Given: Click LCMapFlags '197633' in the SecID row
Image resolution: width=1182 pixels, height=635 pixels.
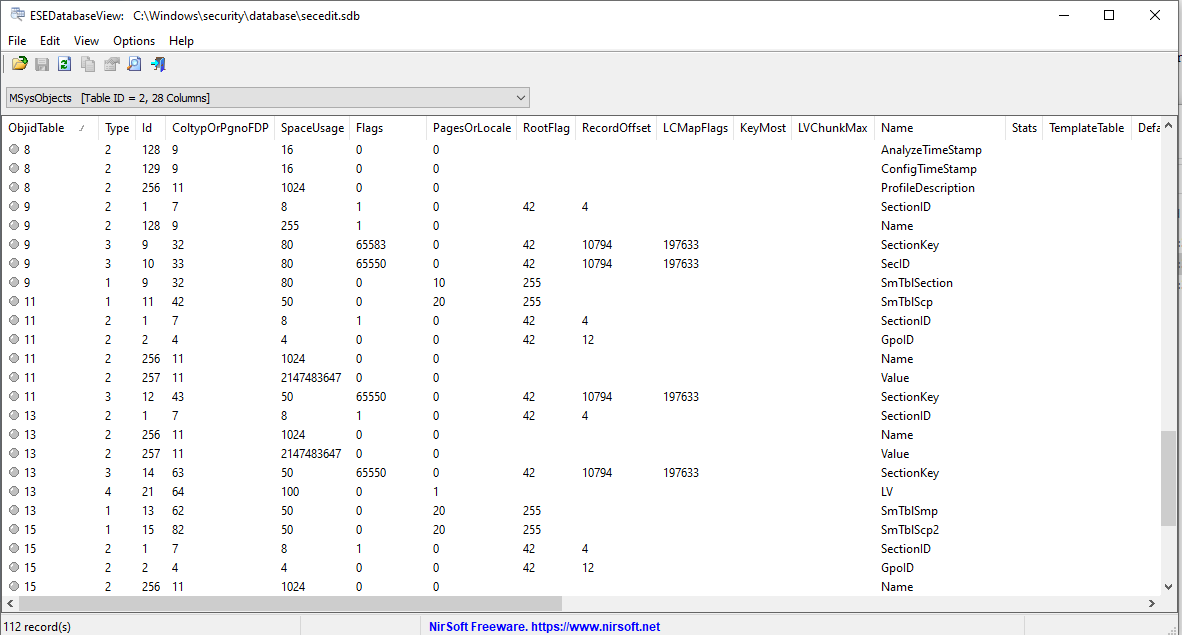Looking at the screenshot, I should point(681,264).
